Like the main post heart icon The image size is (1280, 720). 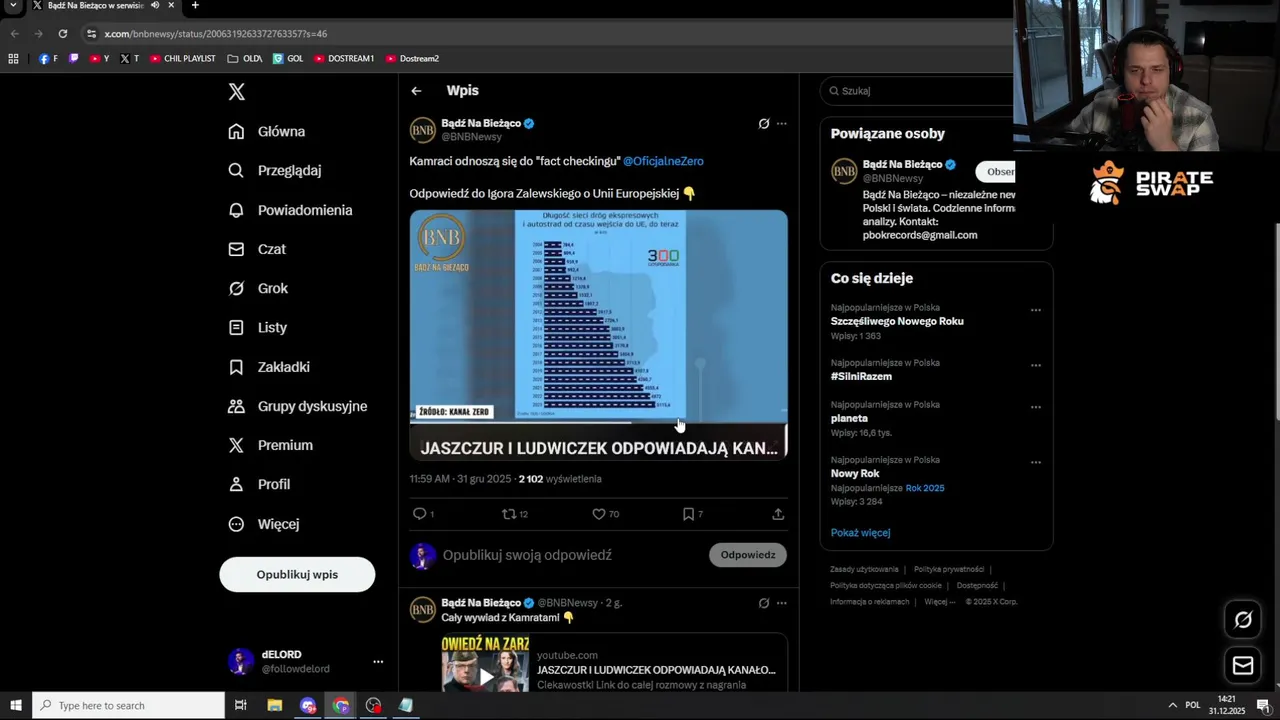point(599,514)
